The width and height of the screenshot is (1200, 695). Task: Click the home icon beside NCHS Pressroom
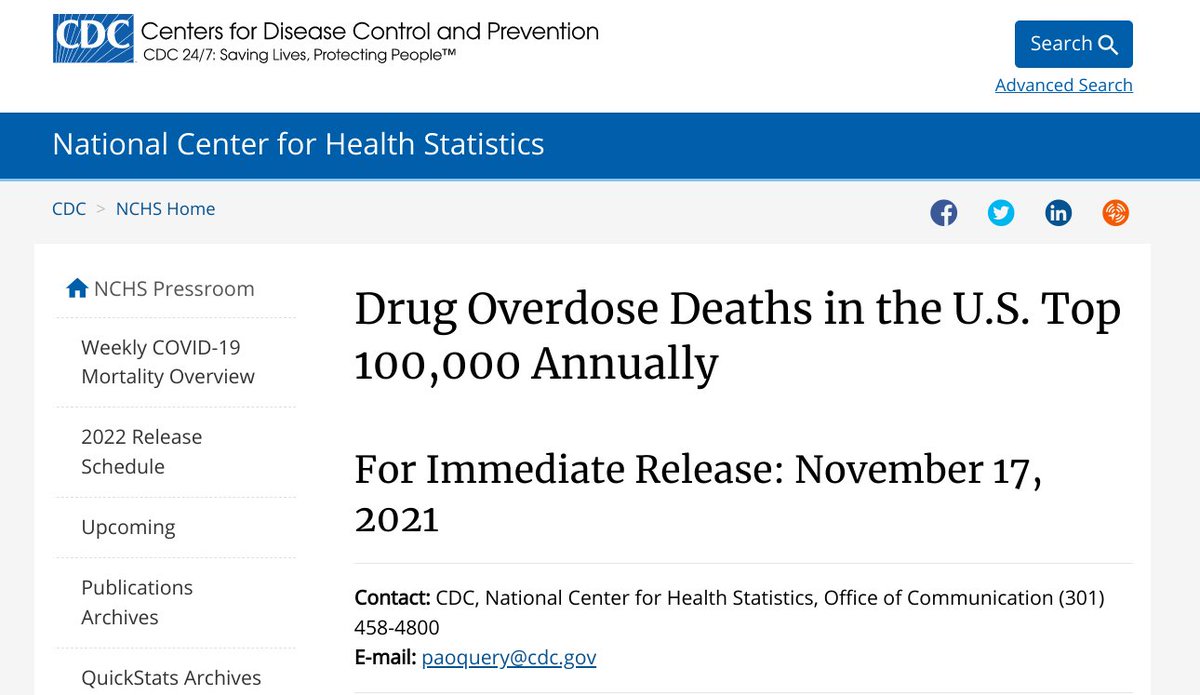pyautogui.click(x=77, y=289)
